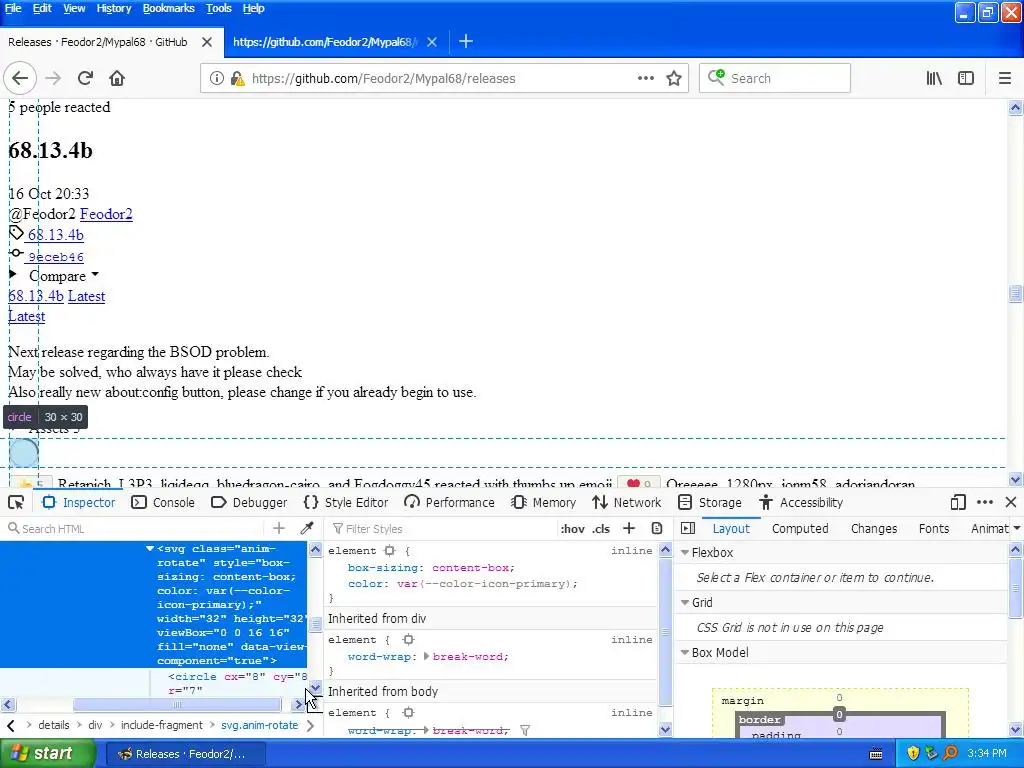Open the Windows start button
The width and height of the screenshot is (1024, 768).
[46, 754]
